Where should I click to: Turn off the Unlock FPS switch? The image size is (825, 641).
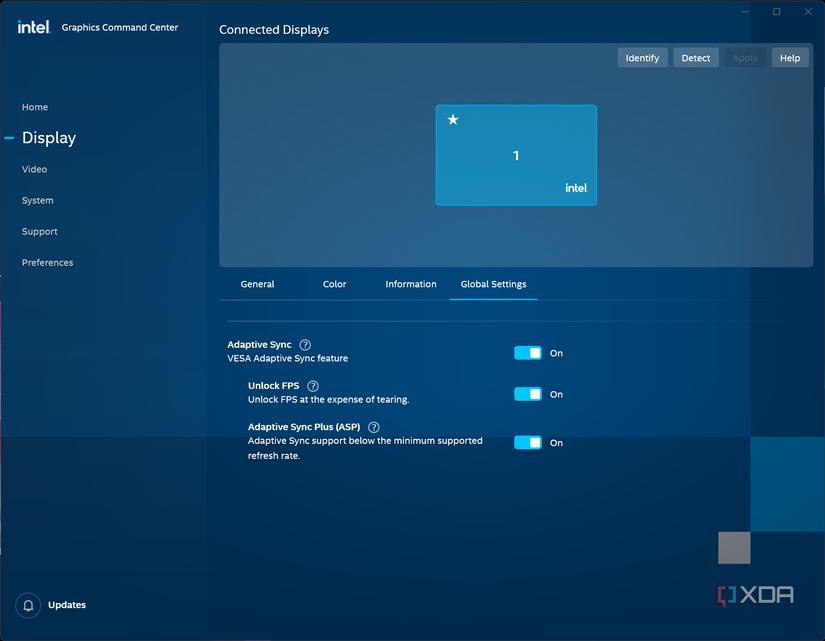(528, 394)
